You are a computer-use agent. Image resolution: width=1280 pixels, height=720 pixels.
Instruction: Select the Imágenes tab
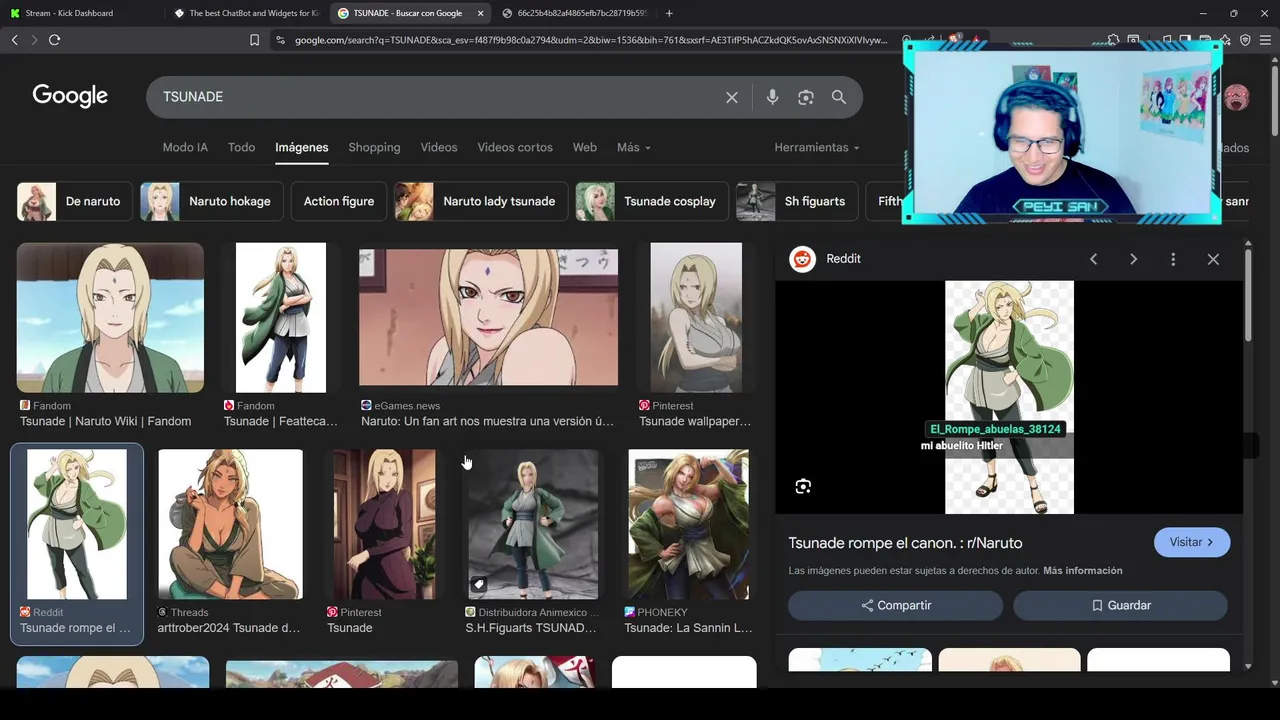pyautogui.click(x=301, y=147)
